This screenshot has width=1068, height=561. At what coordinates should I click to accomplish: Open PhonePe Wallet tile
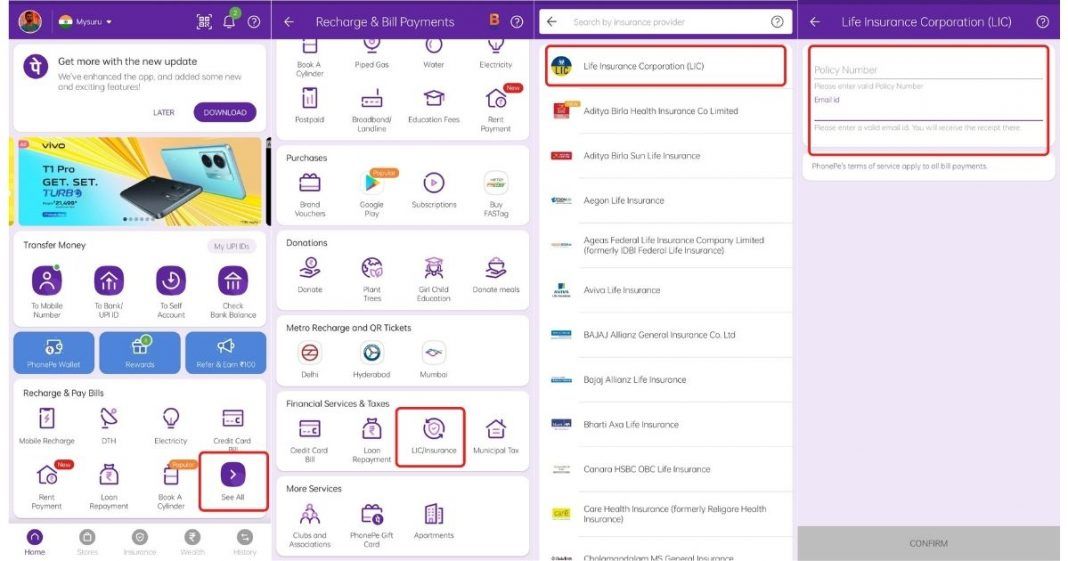54,353
